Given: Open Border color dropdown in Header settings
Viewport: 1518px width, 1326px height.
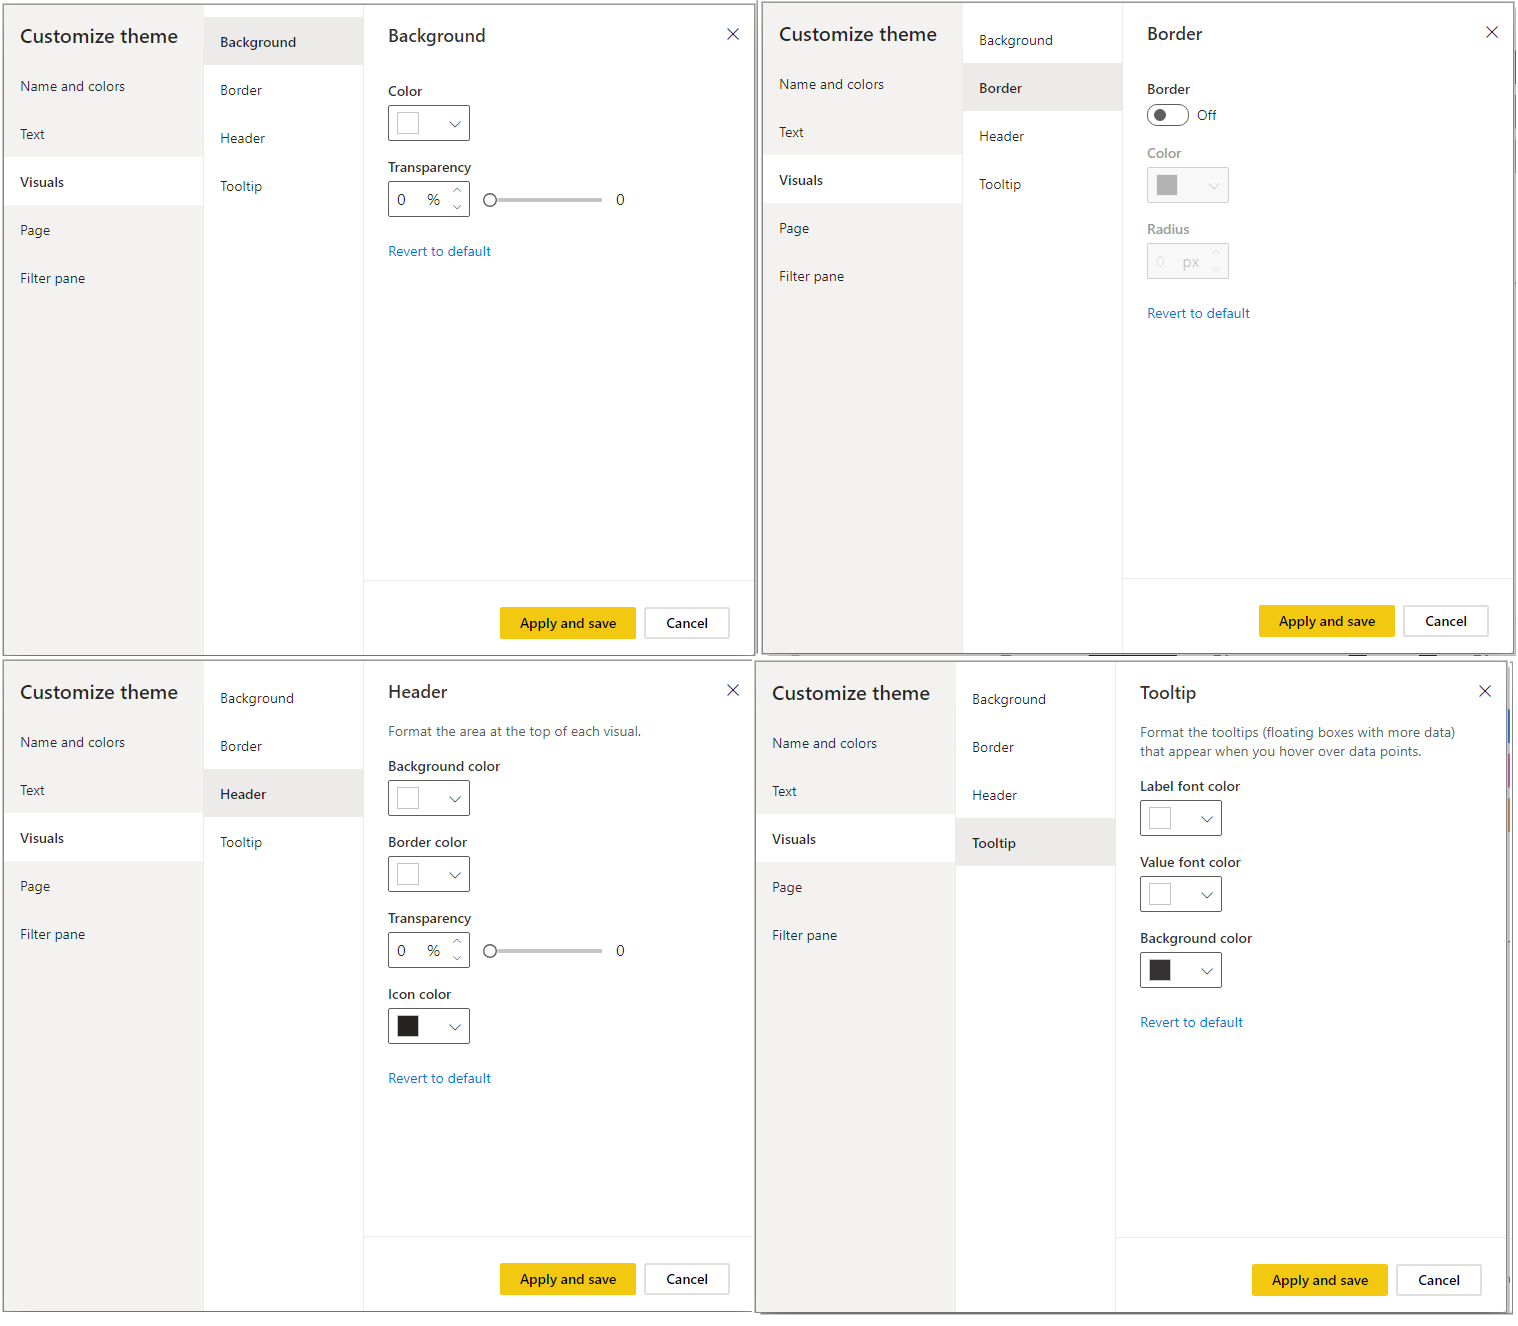Looking at the screenshot, I should coord(429,874).
